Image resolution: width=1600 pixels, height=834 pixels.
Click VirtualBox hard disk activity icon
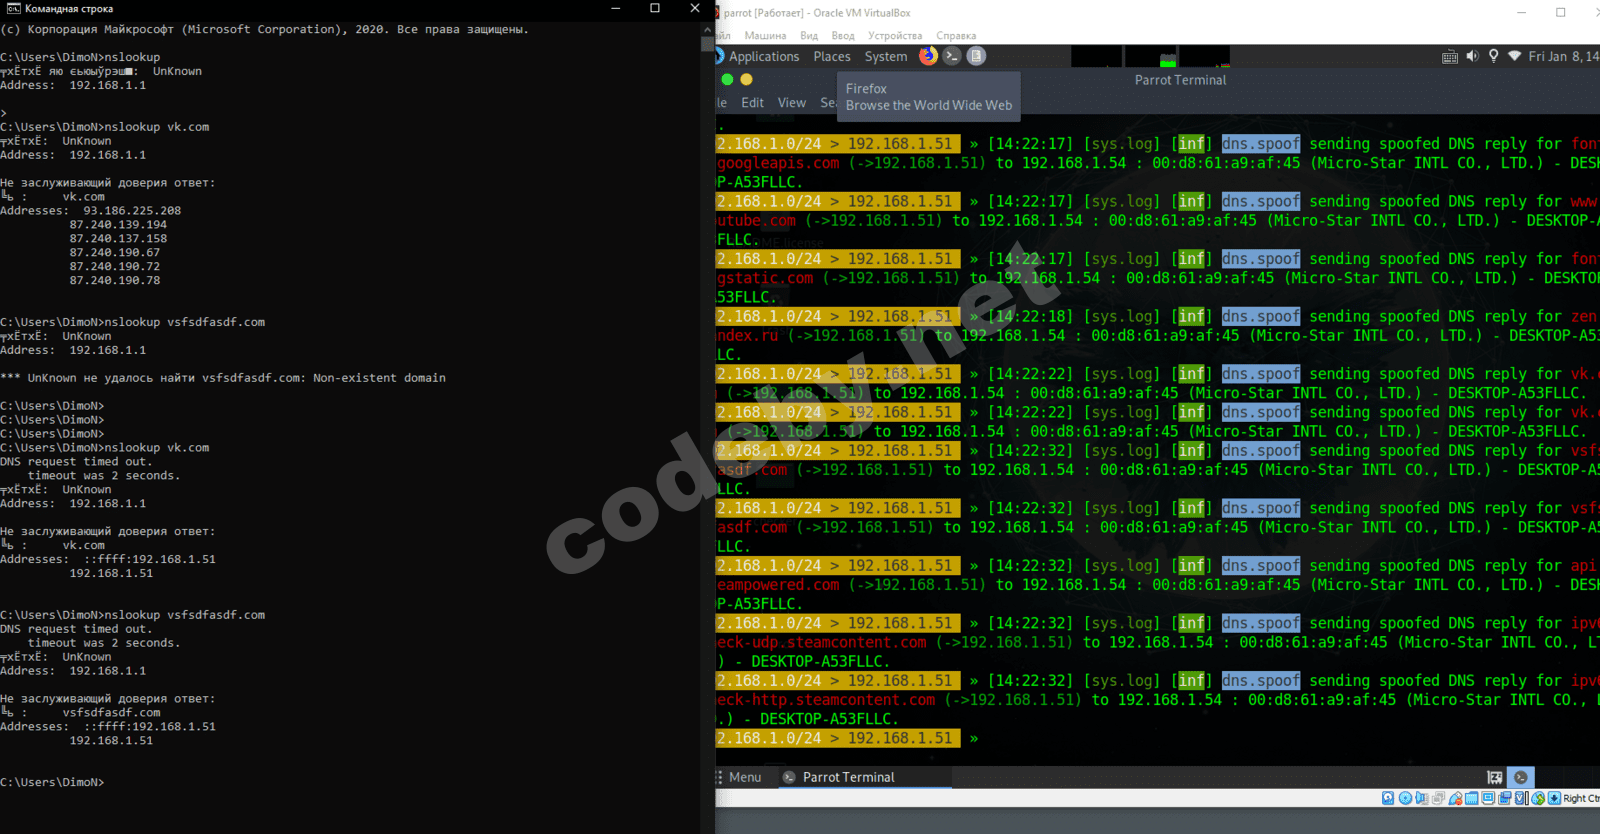tap(1388, 798)
